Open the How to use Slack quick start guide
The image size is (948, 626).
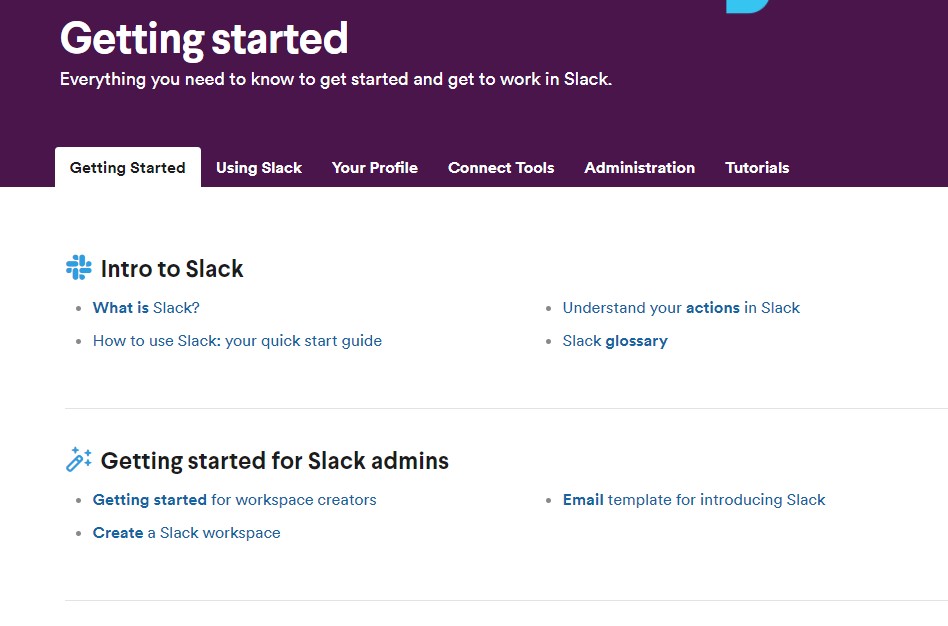237,341
